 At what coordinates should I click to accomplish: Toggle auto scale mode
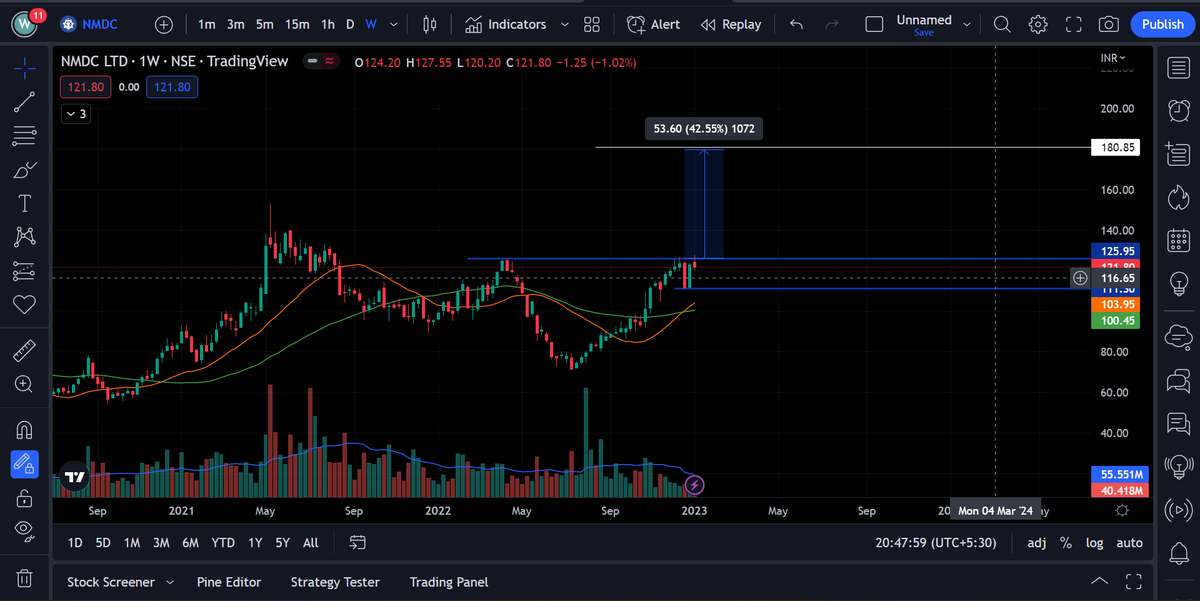tap(1129, 542)
